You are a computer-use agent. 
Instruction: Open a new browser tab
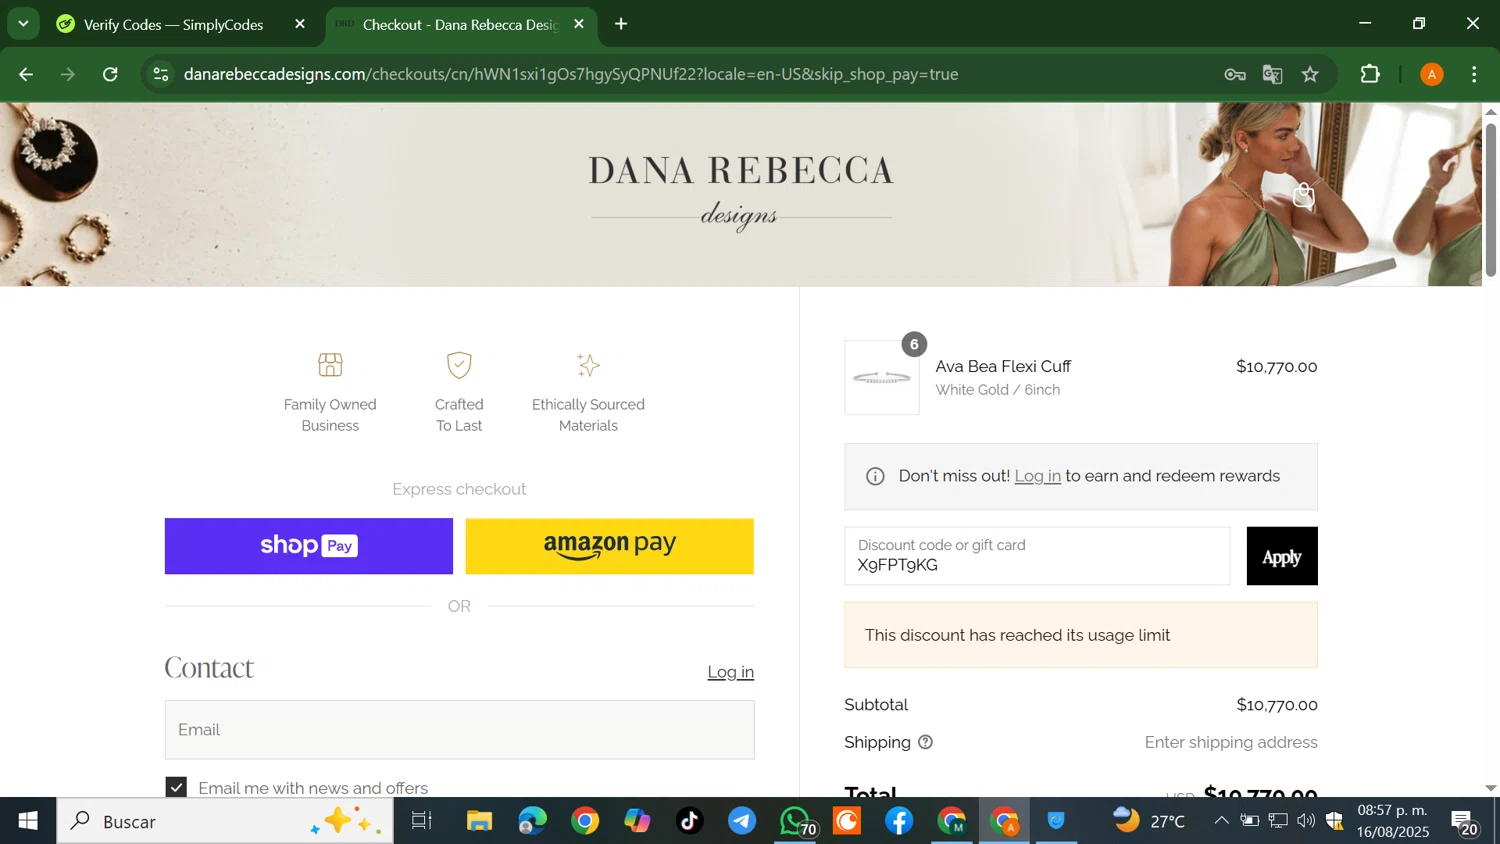[621, 24]
